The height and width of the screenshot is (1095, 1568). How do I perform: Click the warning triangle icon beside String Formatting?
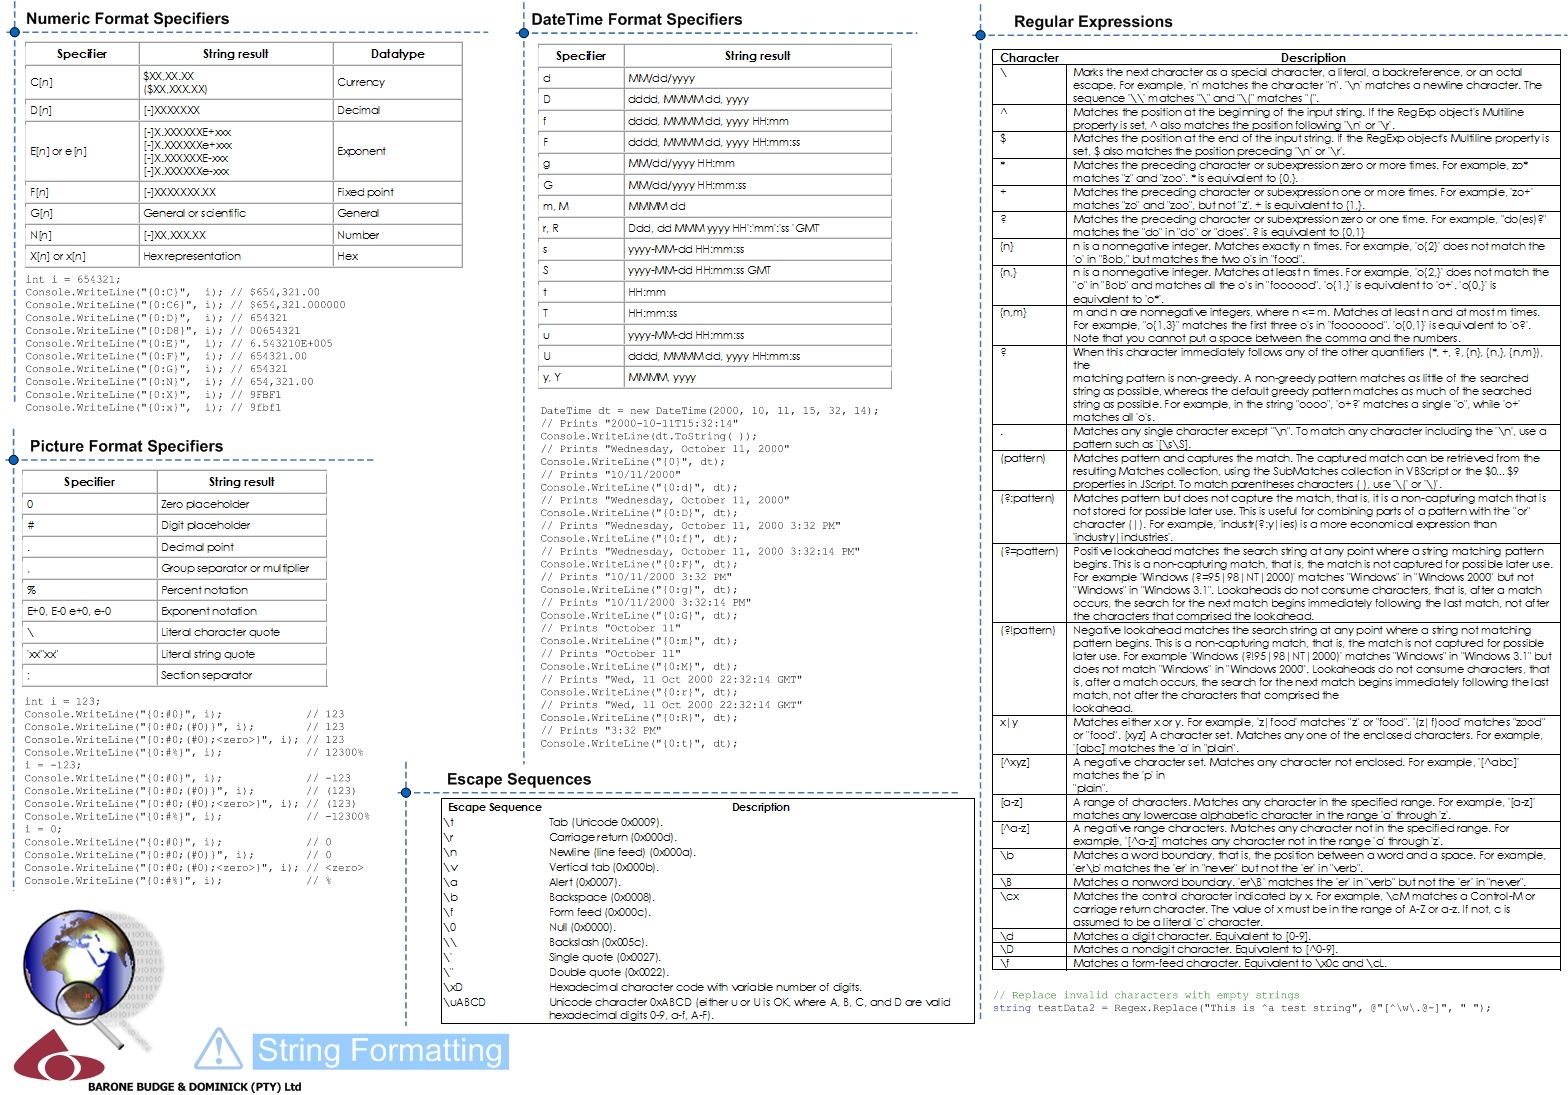[x=218, y=1048]
